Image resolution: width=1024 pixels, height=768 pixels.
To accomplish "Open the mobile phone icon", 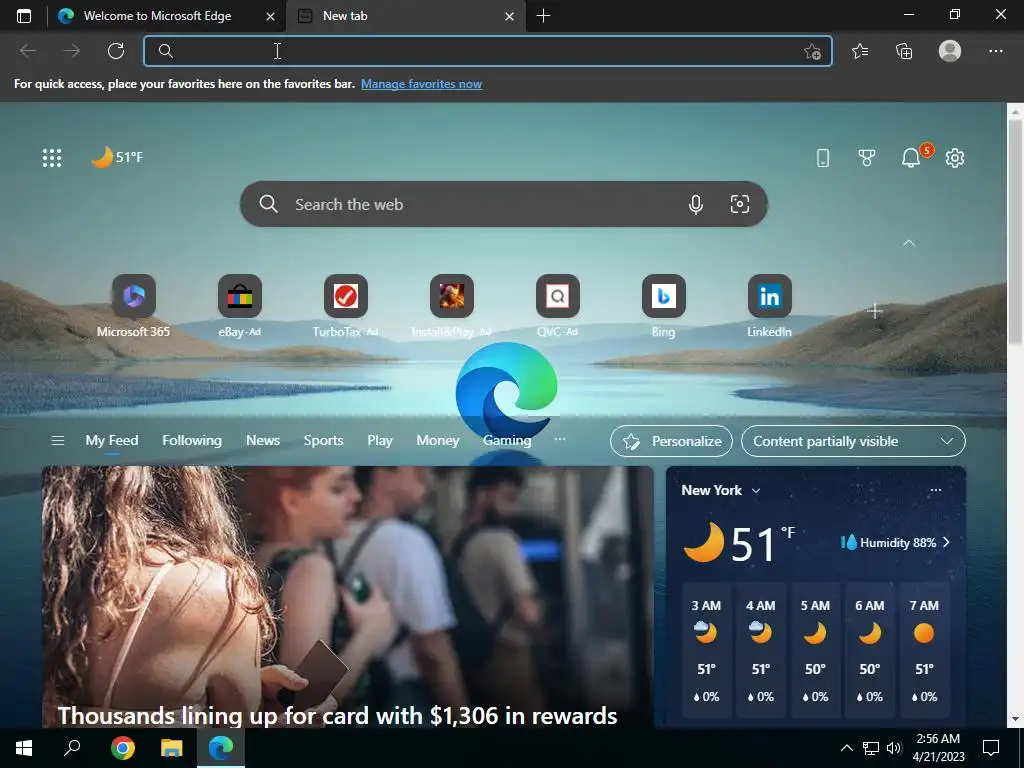I will pyautogui.click(x=823, y=157).
